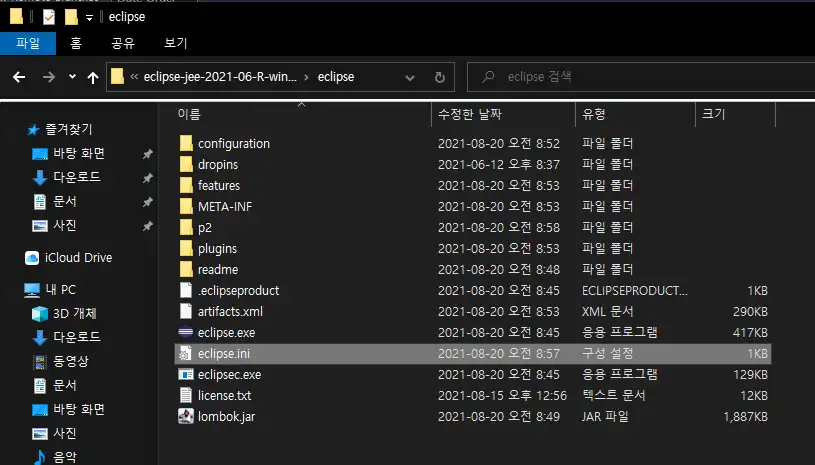
Task: Select the license.txt file name
Action: [x=225, y=395]
